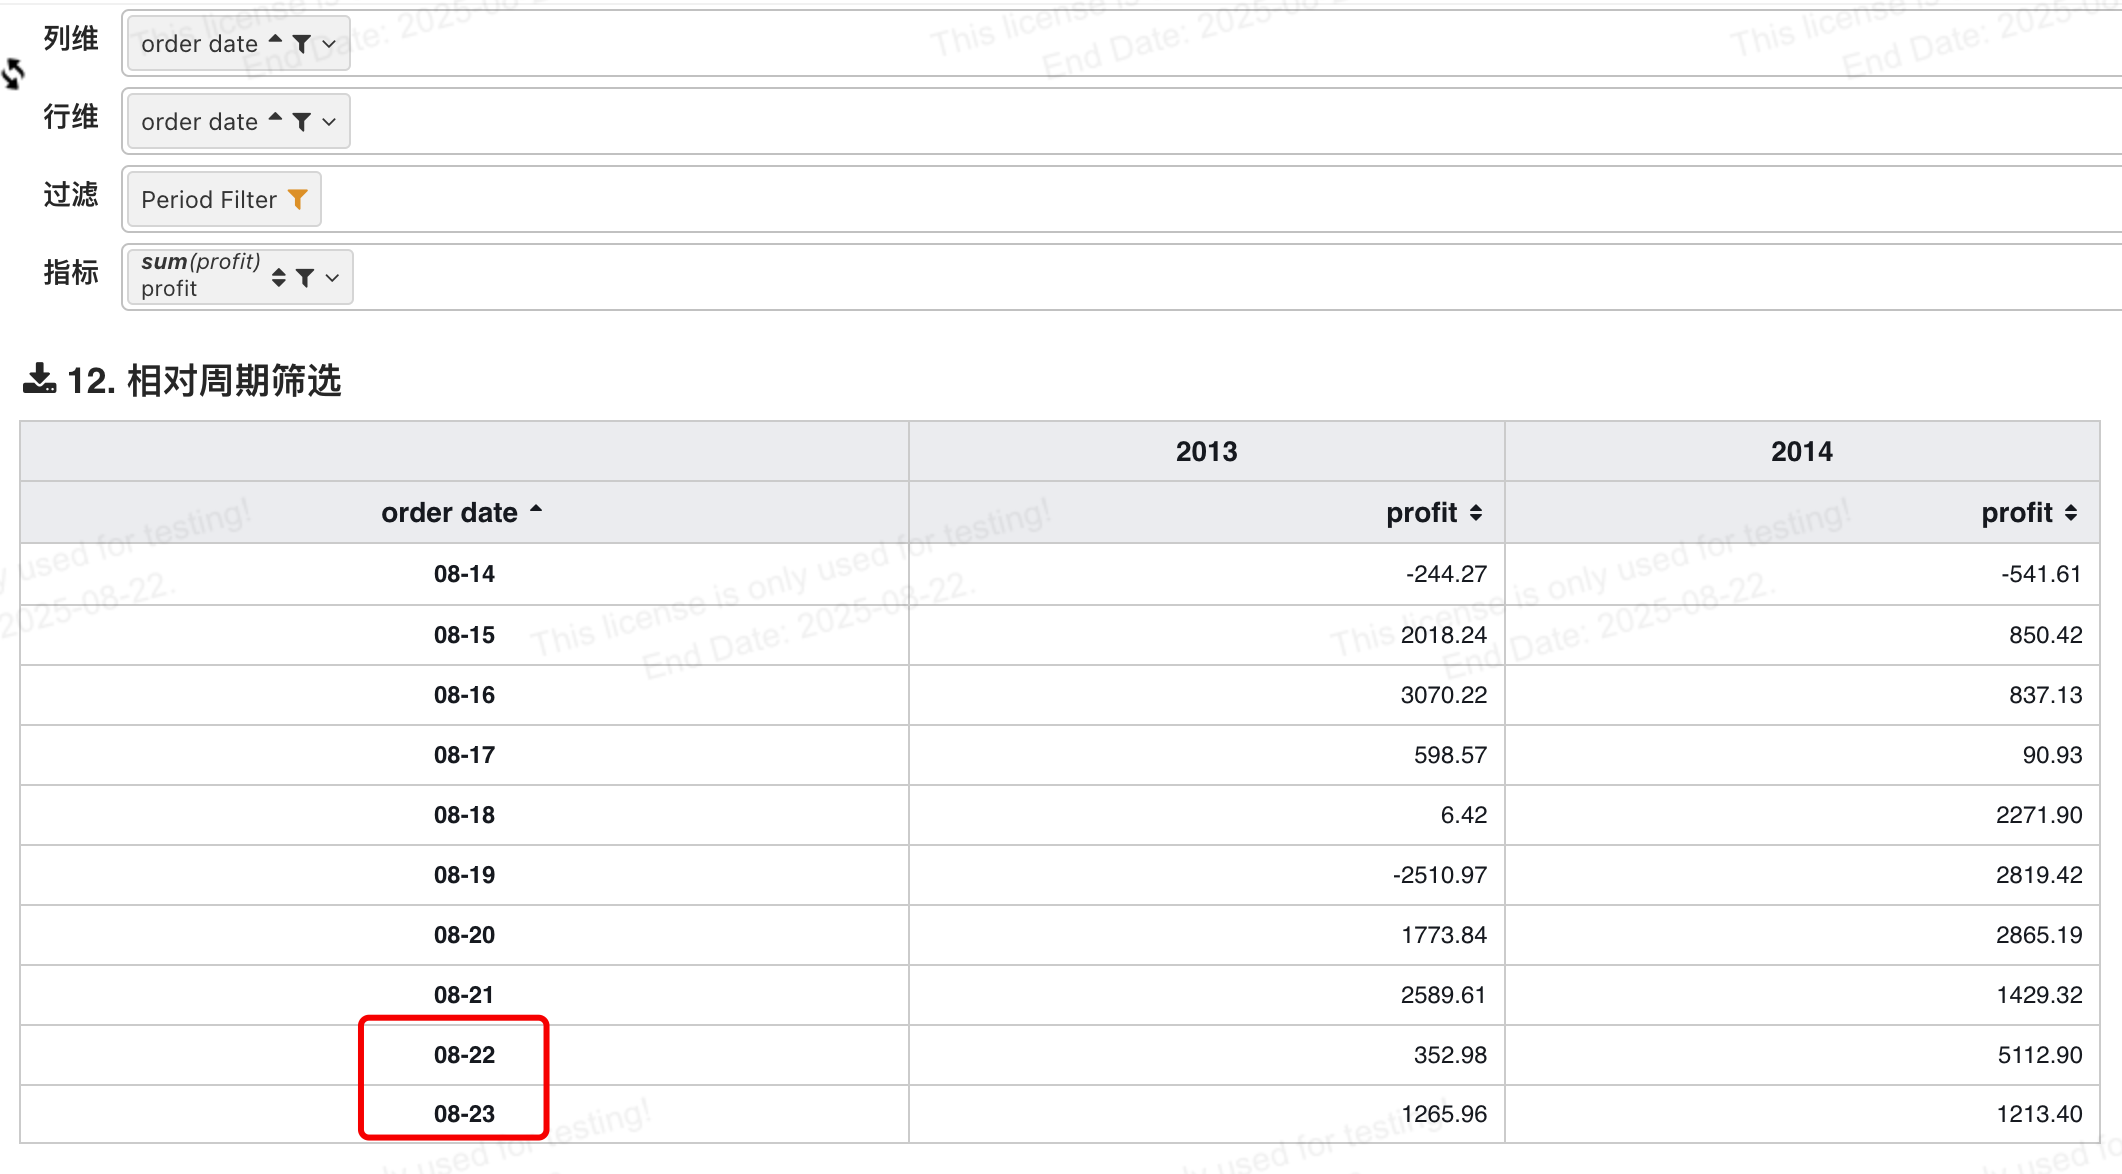Expand the row dimension order date dropdown chevron

pyautogui.click(x=329, y=122)
